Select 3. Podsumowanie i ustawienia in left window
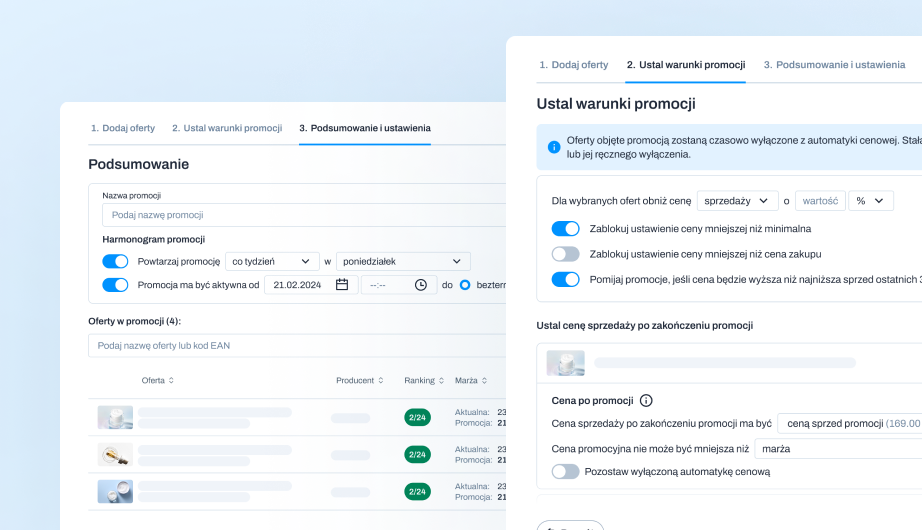 point(365,128)
